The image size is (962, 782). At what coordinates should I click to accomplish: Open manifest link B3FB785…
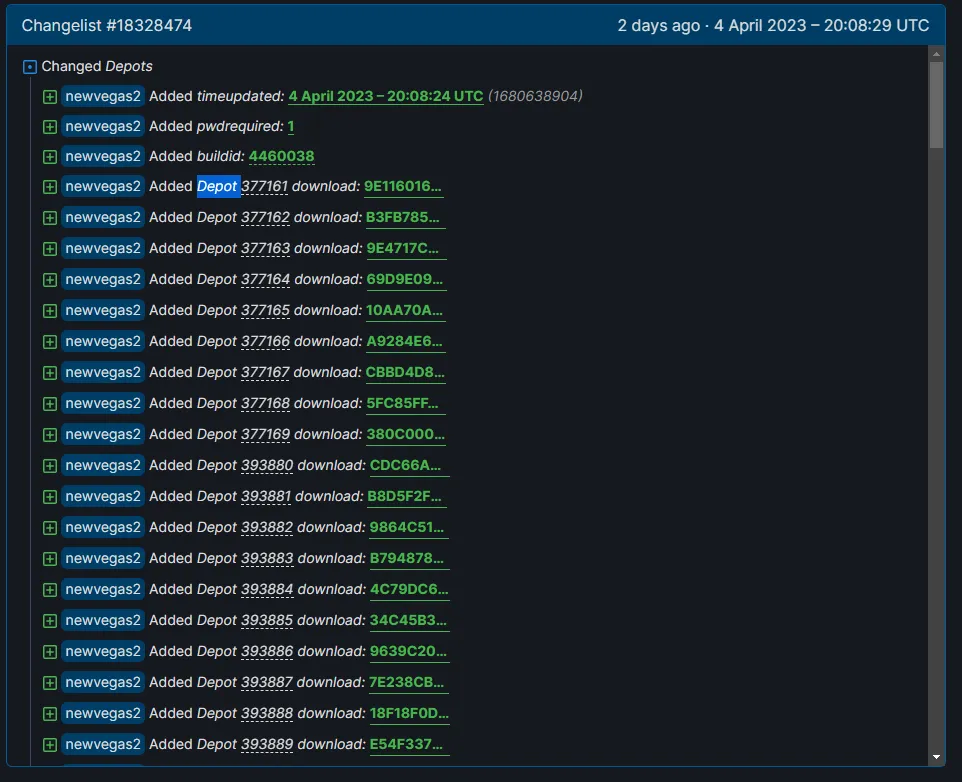405,217
